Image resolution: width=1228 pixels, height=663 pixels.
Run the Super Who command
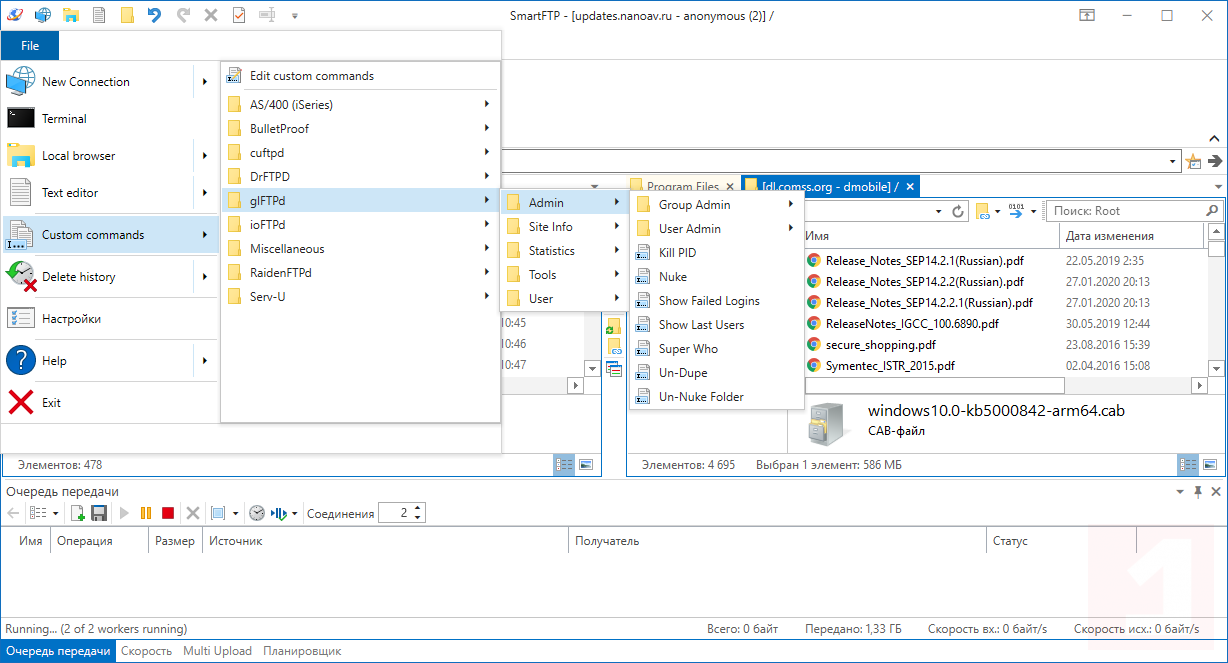coord(716,349)
